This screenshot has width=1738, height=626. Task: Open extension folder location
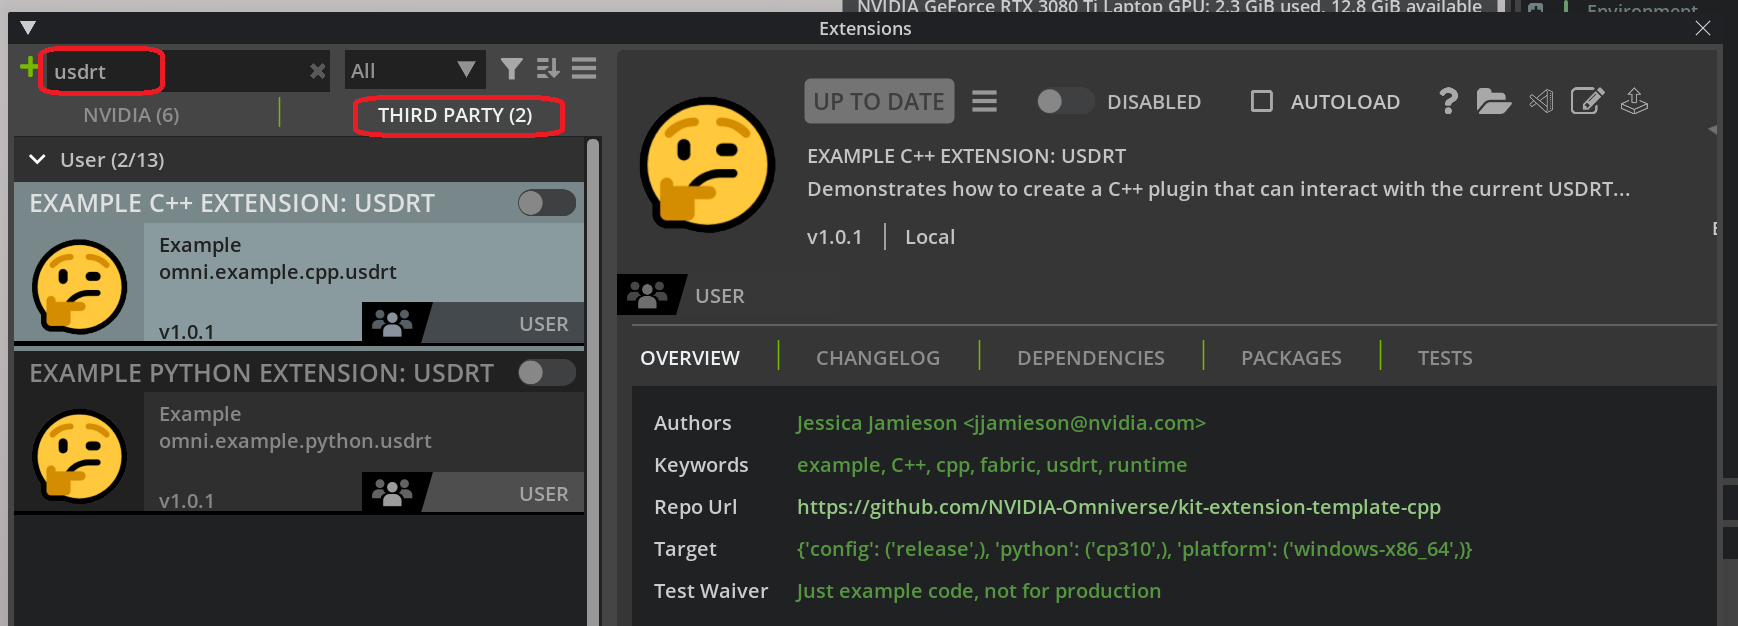tap(1493, 101)
